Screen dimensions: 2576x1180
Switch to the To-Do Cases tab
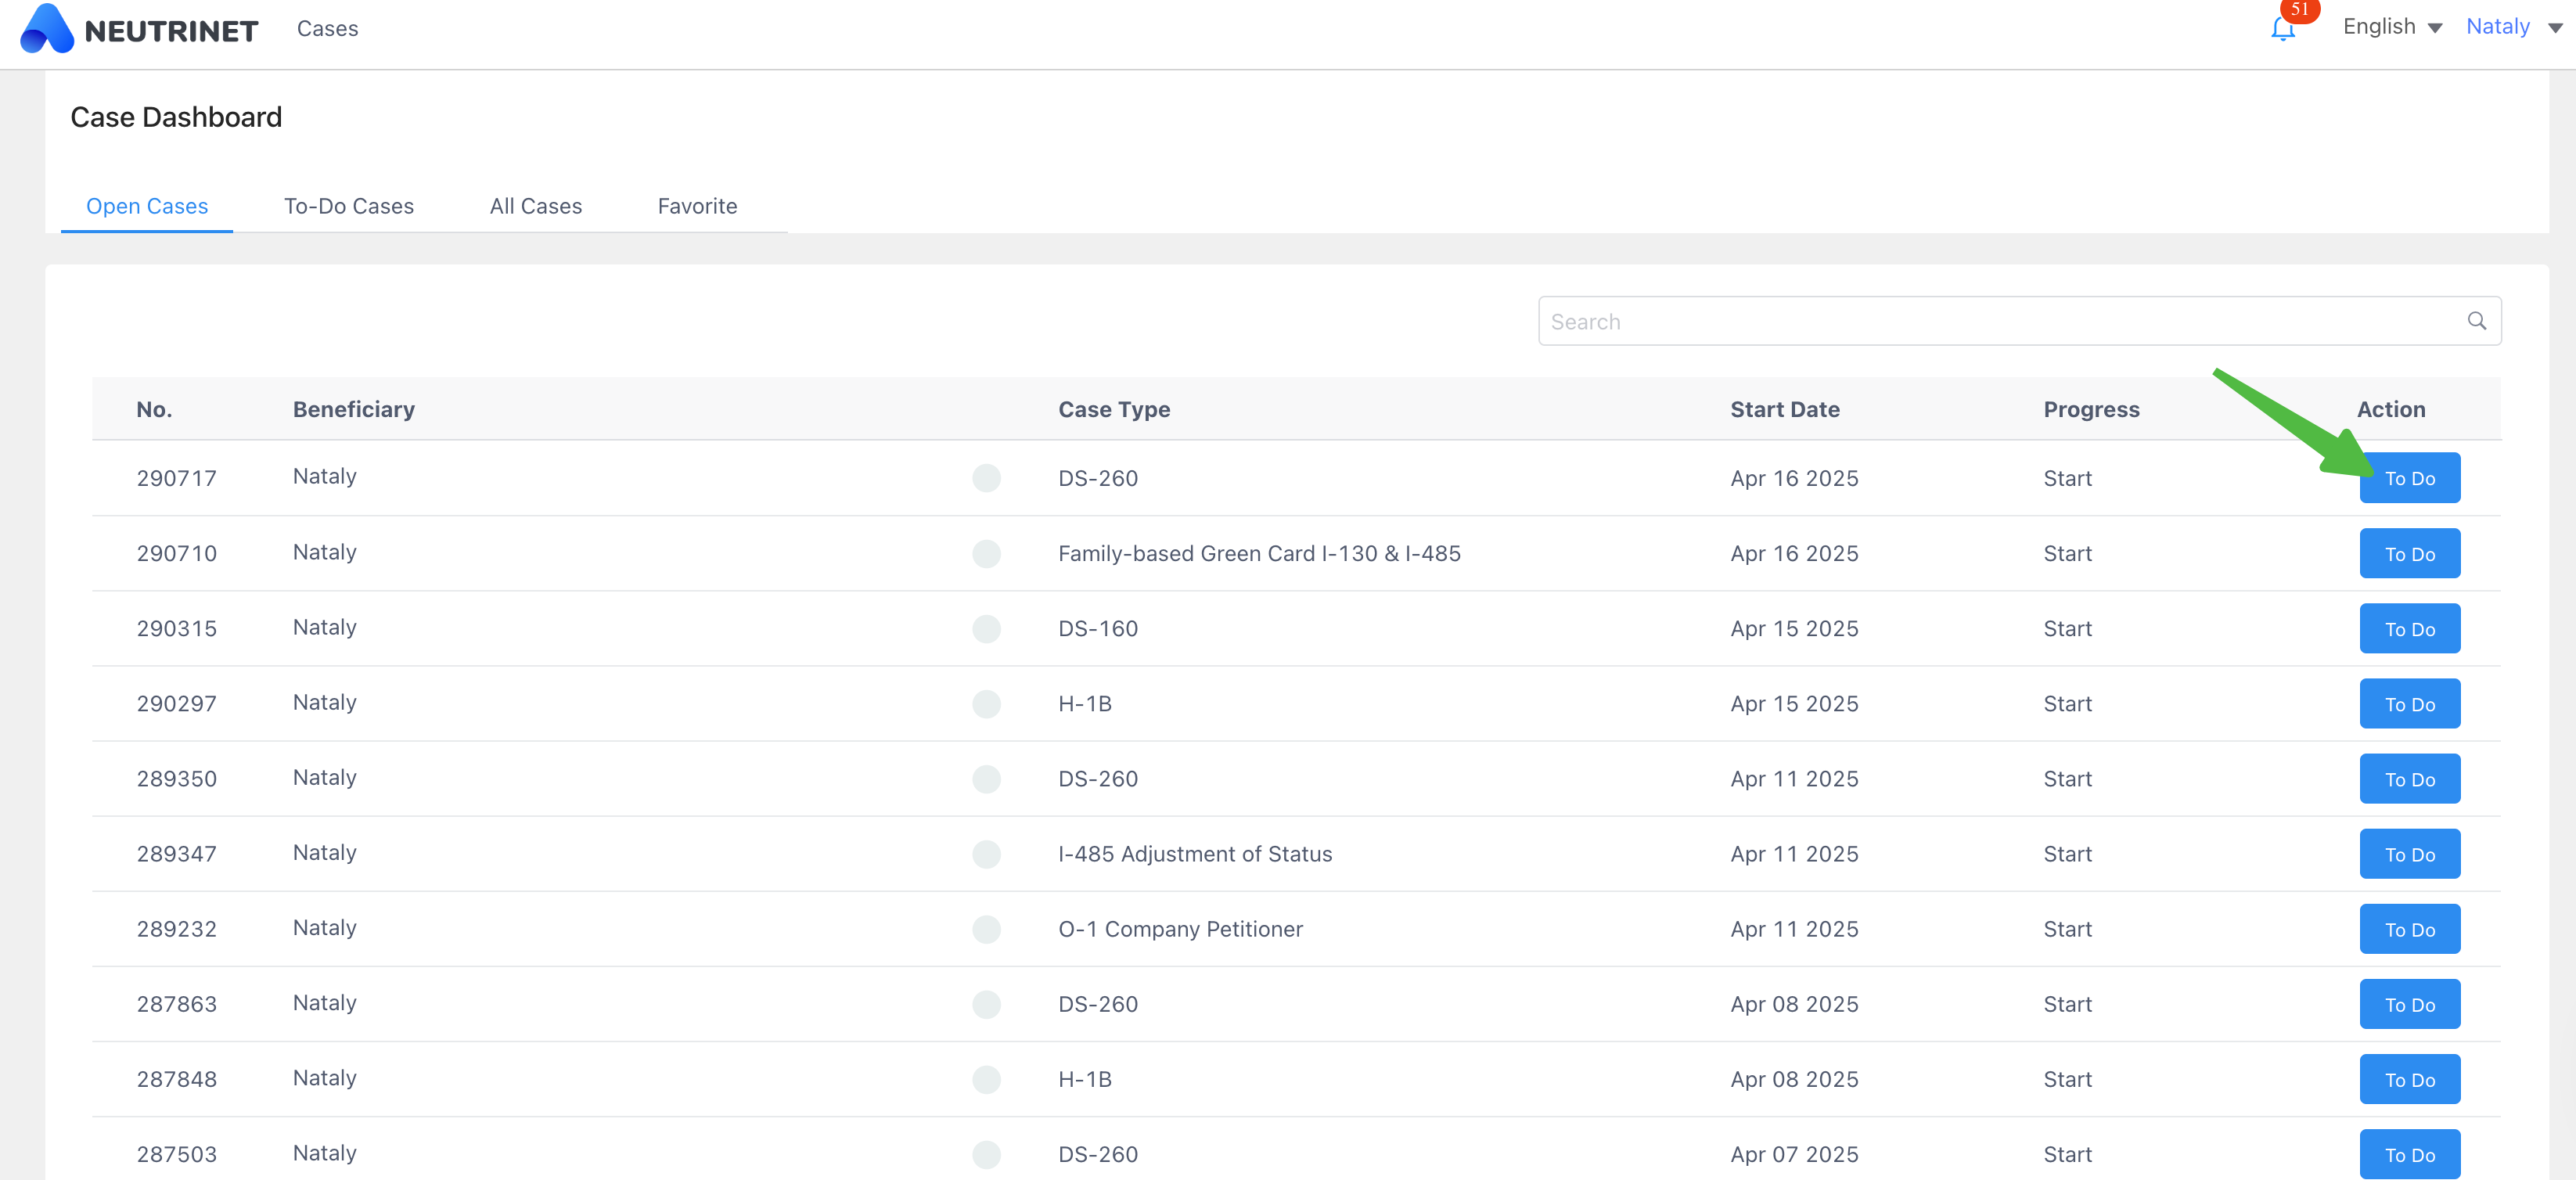[348, 206]
